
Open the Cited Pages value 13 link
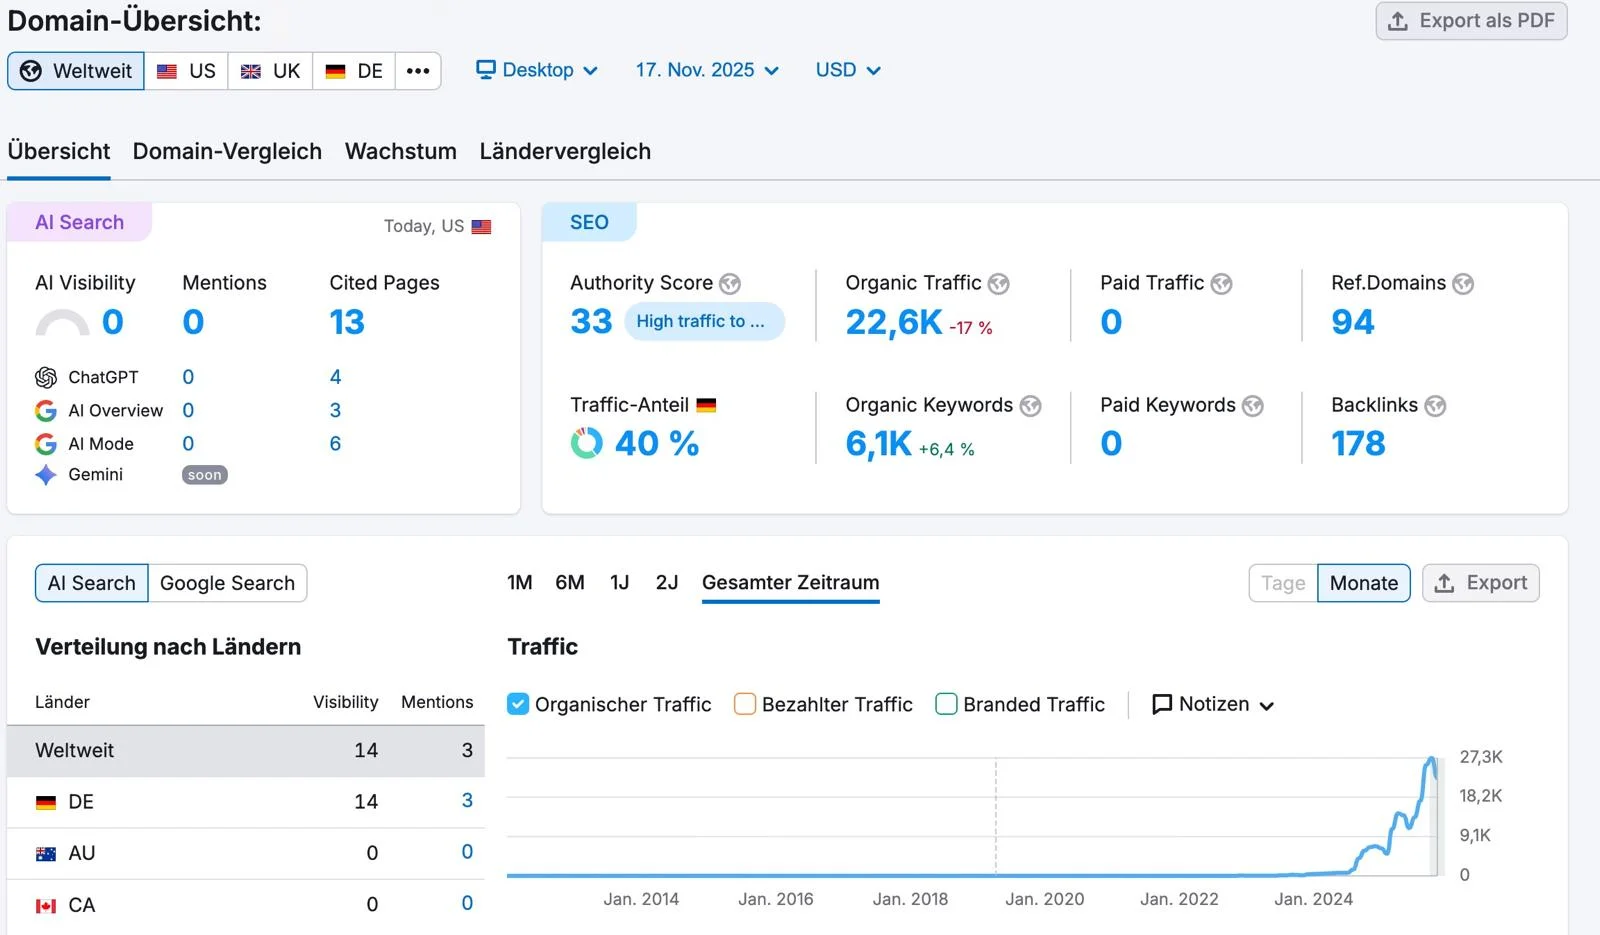[x=347, y=322]
